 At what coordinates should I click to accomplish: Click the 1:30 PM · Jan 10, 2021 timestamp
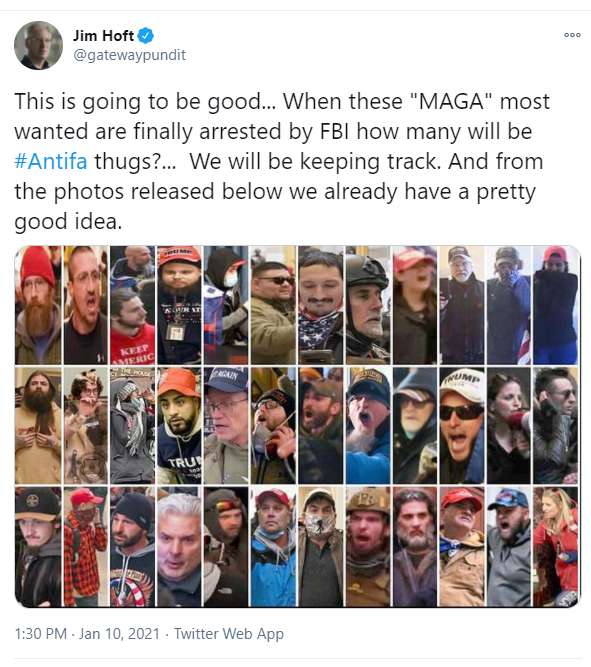pos(87,633)
